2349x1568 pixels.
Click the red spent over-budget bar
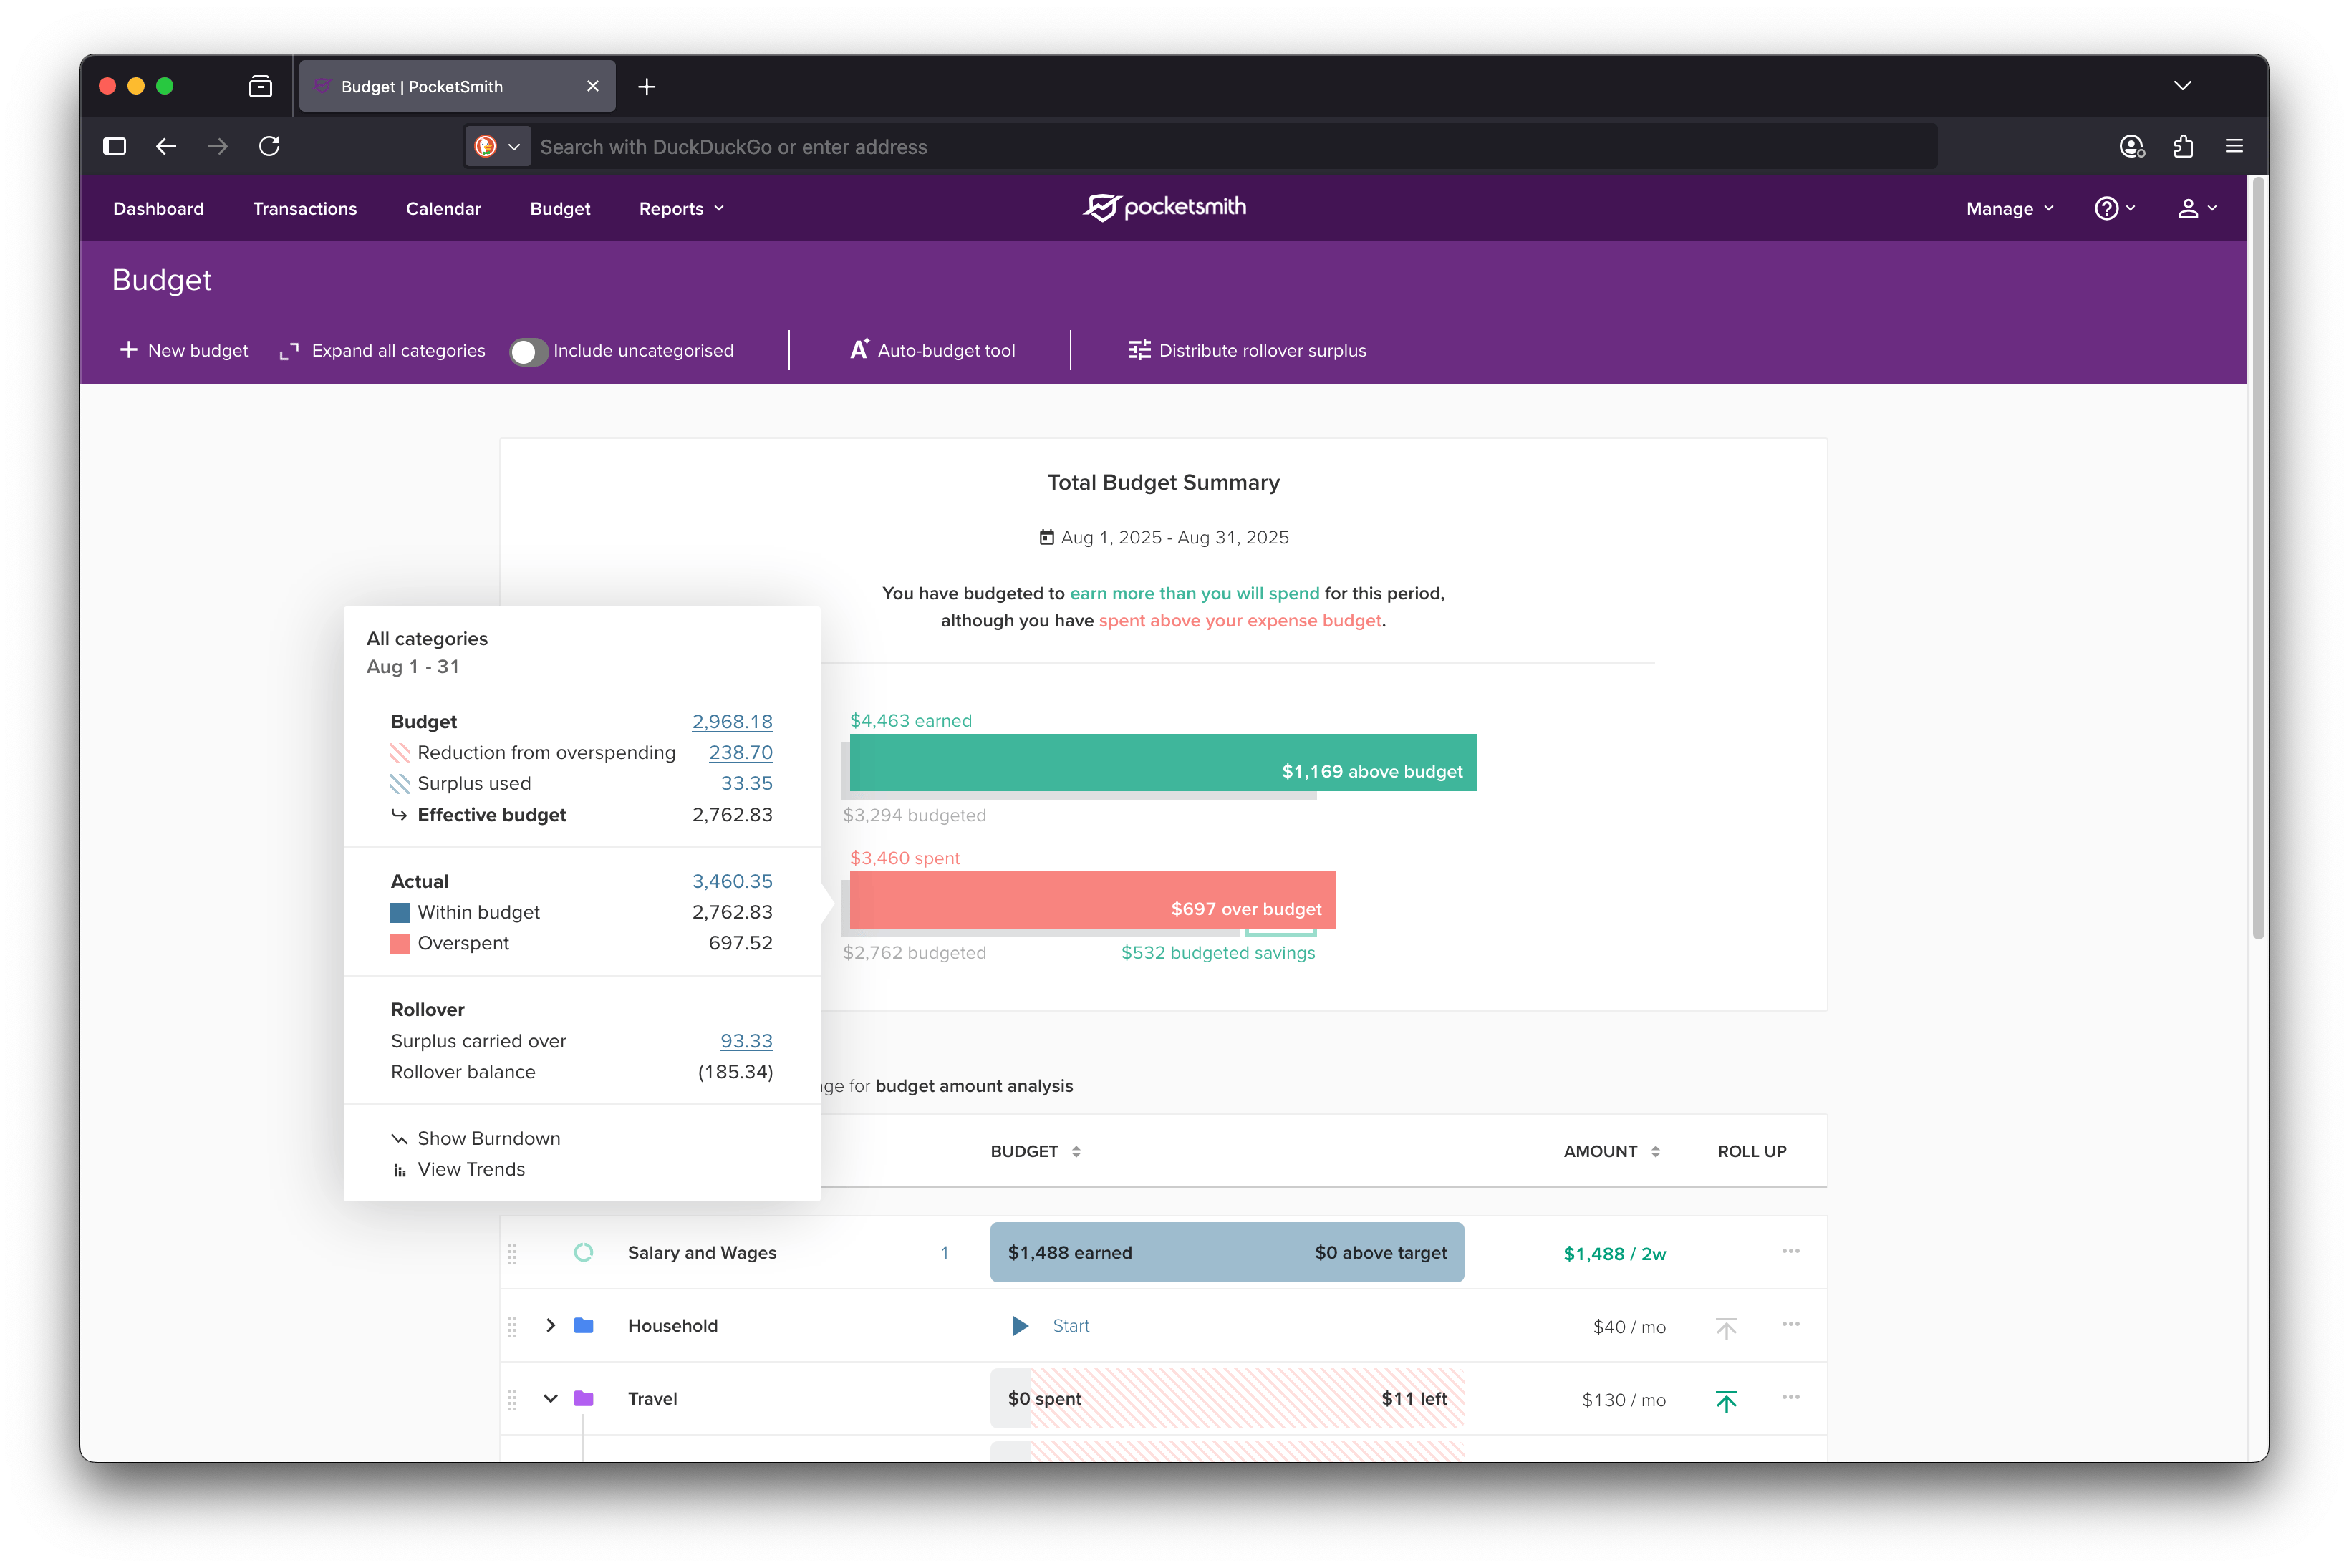[1092, 900]
